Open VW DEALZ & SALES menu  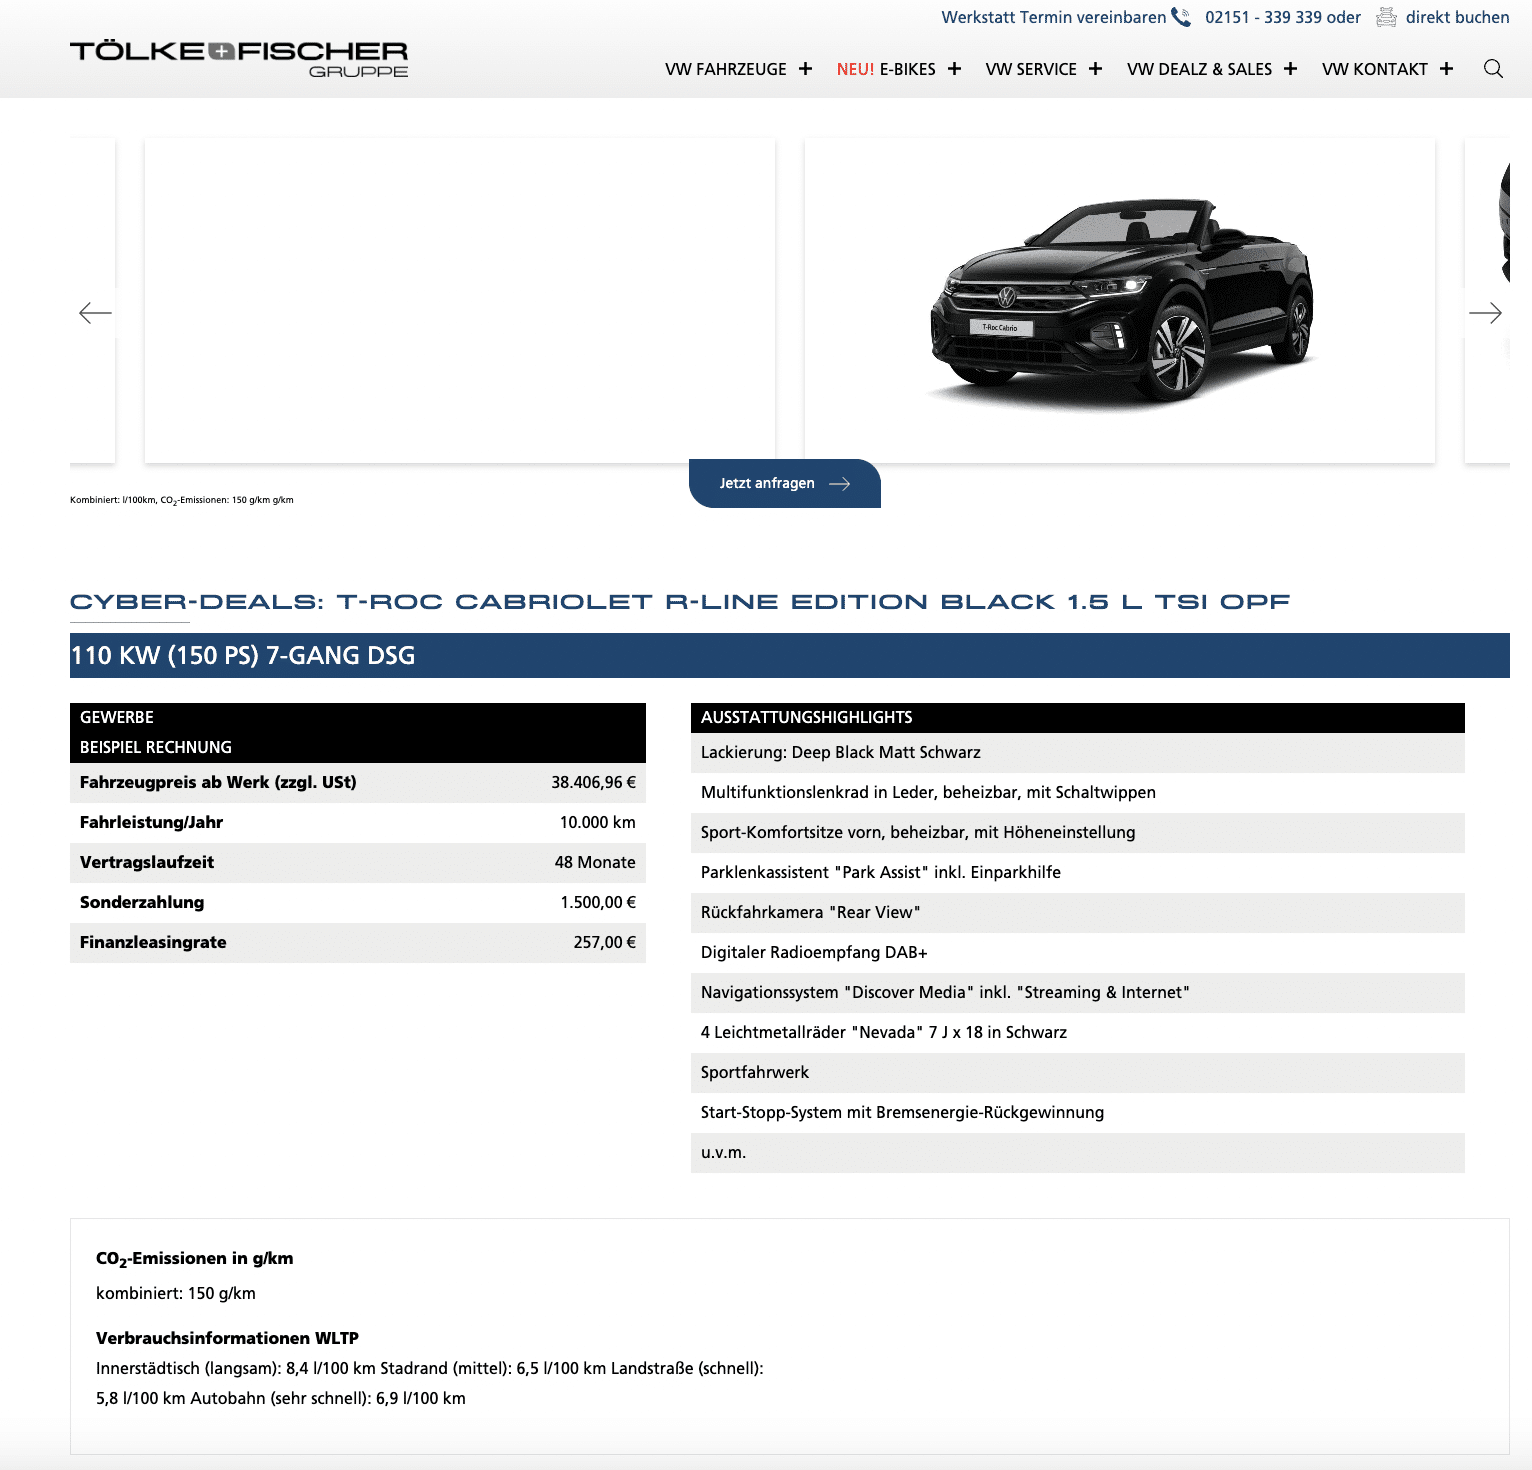1199,69
